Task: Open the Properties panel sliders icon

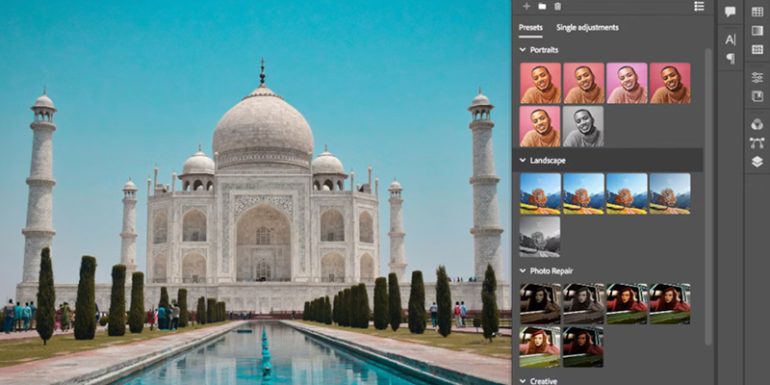Action: 757,77
